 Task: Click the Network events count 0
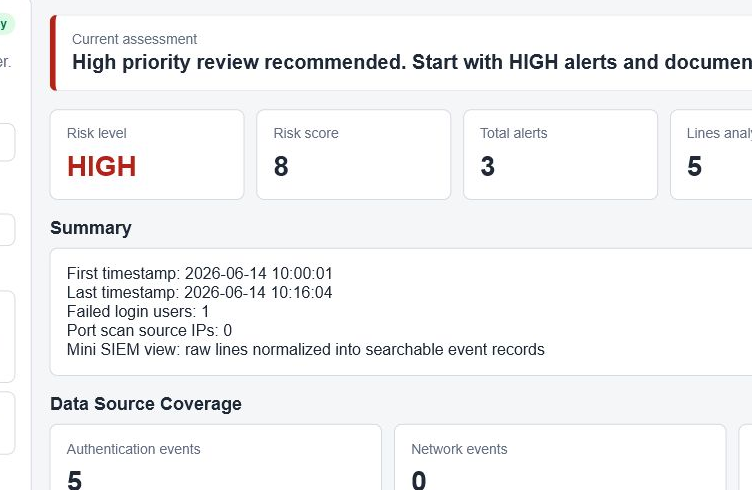click(419, 480)
